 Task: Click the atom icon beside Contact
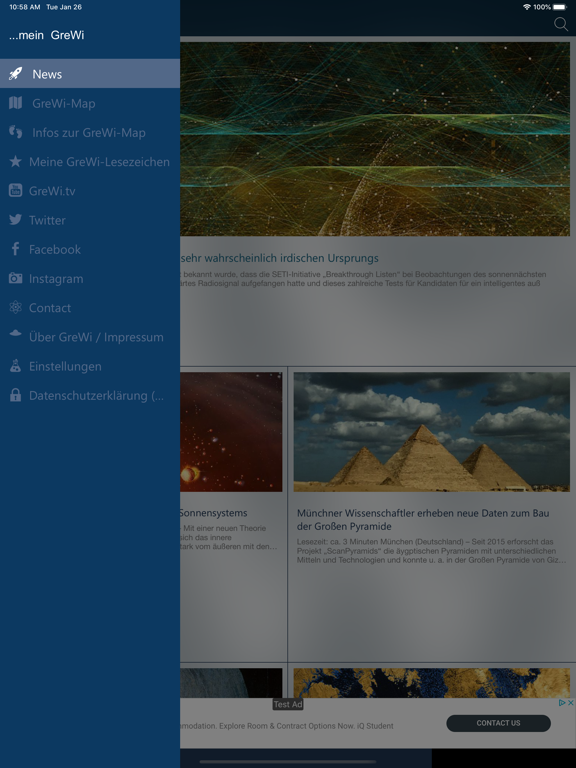pos(16,308)
